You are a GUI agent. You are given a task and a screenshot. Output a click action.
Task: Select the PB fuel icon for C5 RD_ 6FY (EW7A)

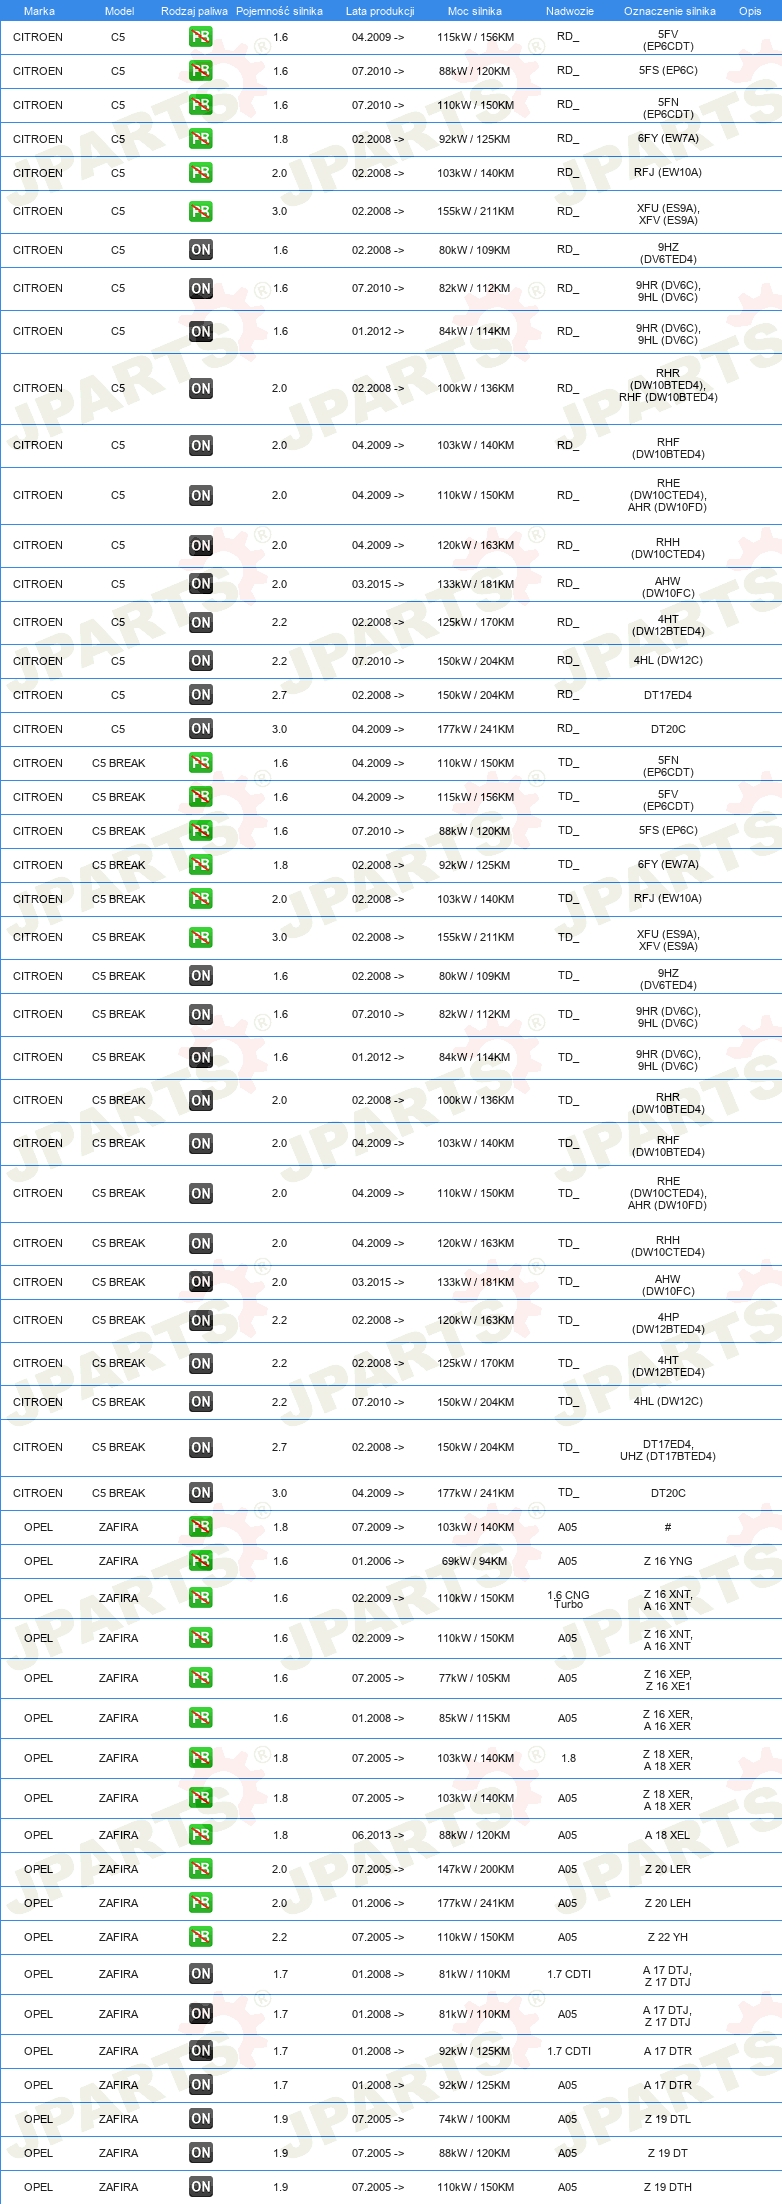(201, 139)
